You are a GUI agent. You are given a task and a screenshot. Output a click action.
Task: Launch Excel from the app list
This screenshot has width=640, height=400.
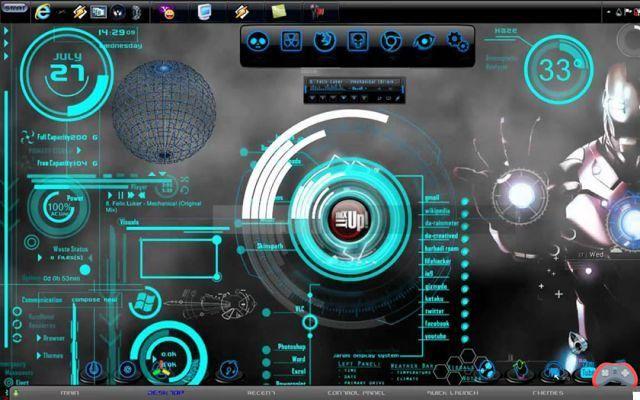(298, 371)
